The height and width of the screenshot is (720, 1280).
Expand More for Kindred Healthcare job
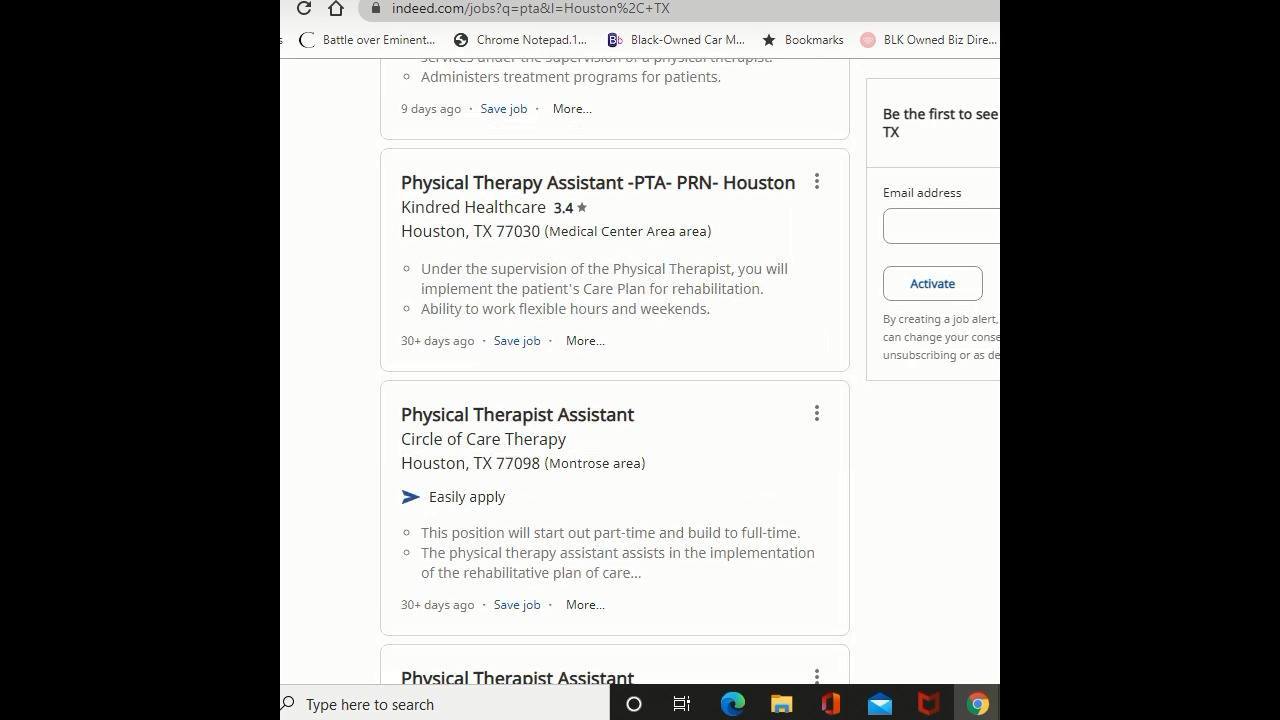[585, 341]
